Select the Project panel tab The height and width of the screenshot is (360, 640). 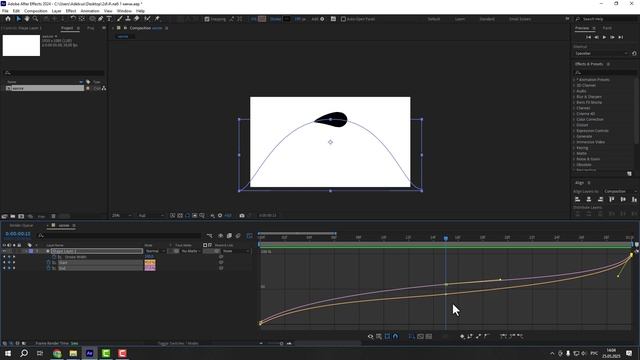click(67, 28)
